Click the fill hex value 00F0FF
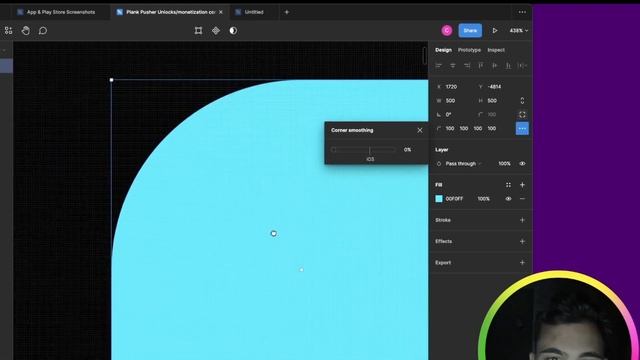 coord(454,199)
